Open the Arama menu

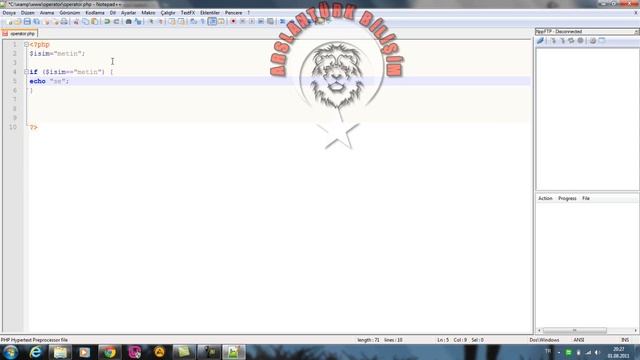click(47, 13)
